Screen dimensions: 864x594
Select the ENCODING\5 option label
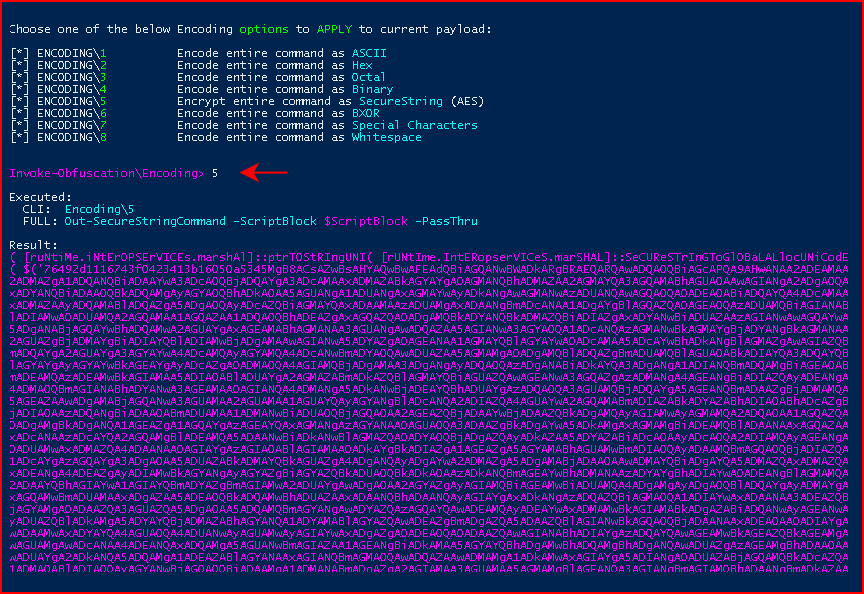[x=72, y=101]
